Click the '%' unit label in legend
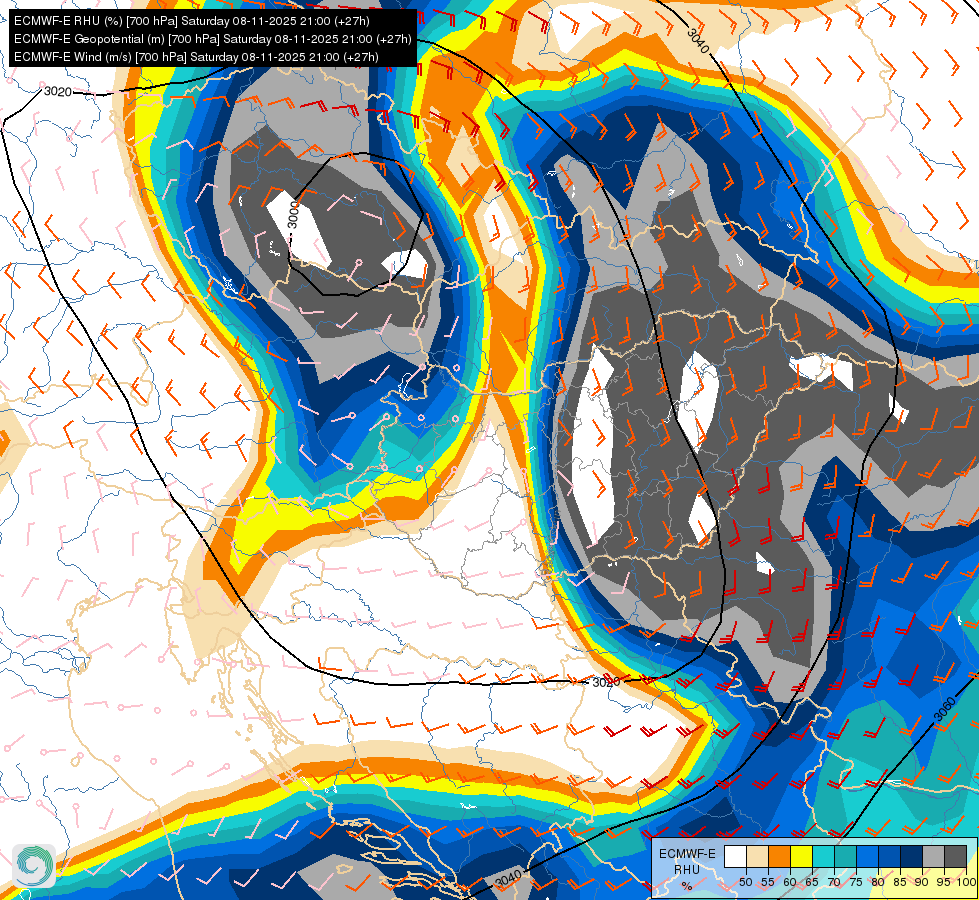This screenshot has height=900, width=979. pos(687,886)
